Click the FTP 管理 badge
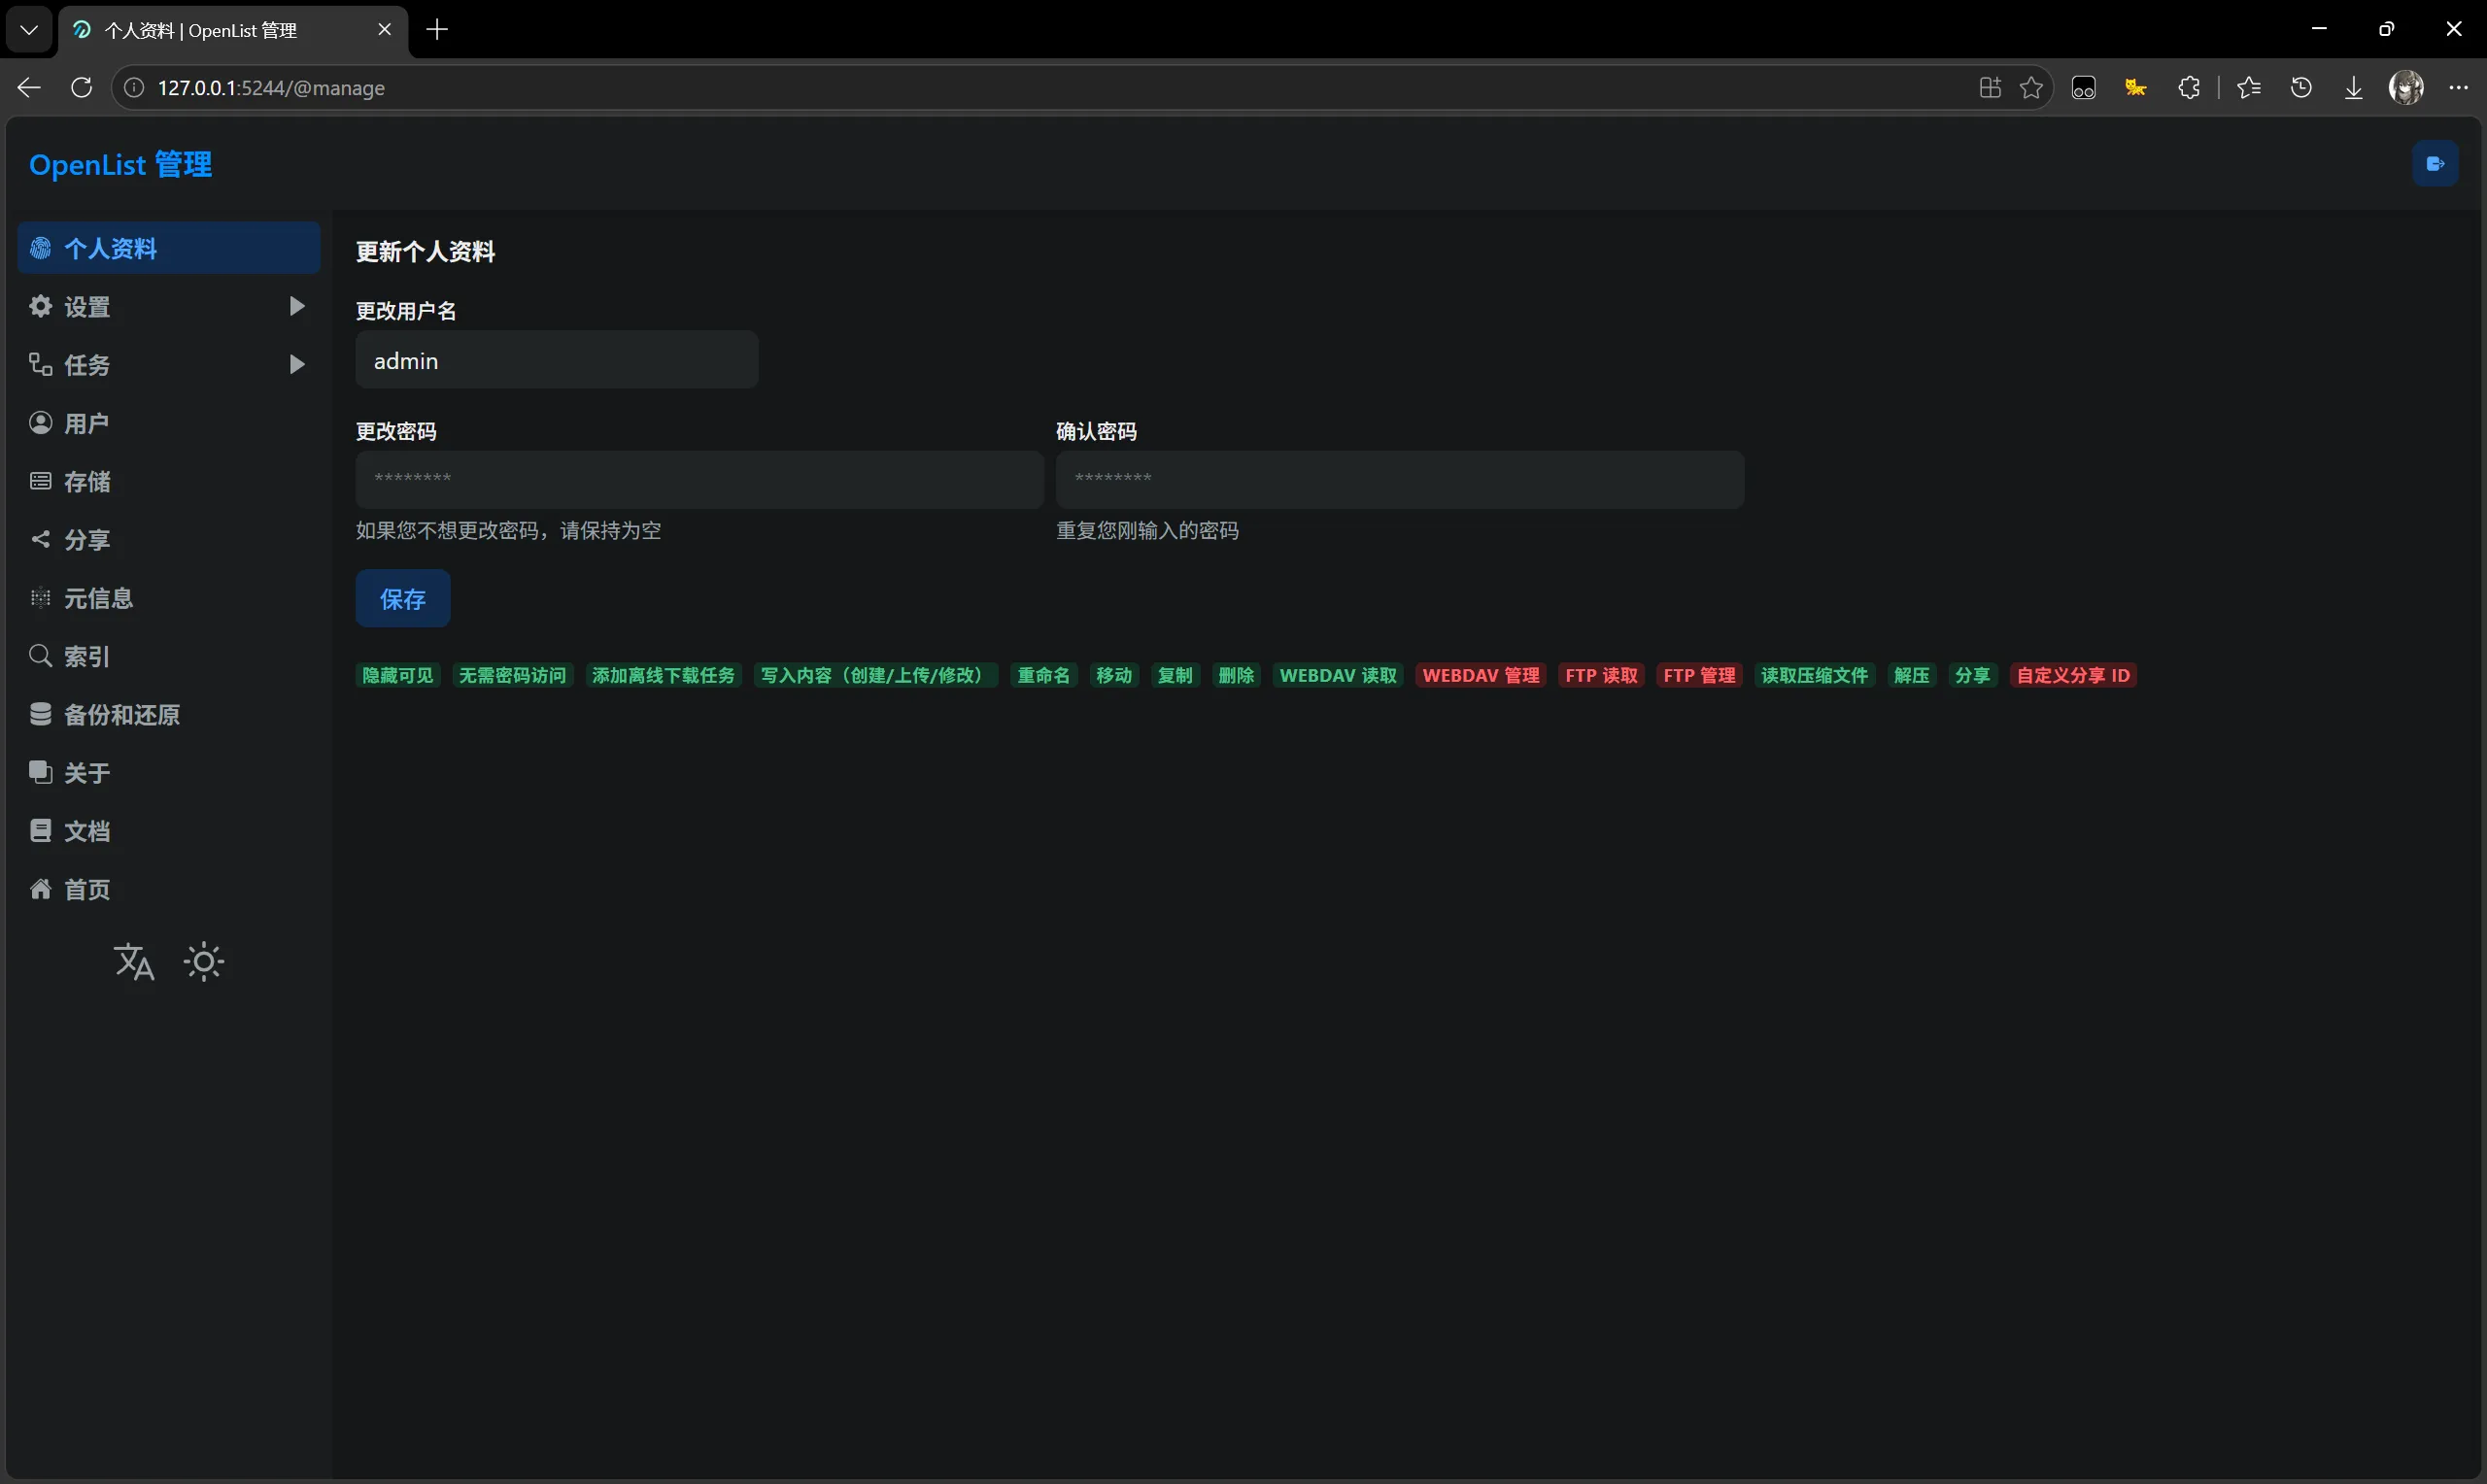2487x1484 pixels. click(1700, 676)
